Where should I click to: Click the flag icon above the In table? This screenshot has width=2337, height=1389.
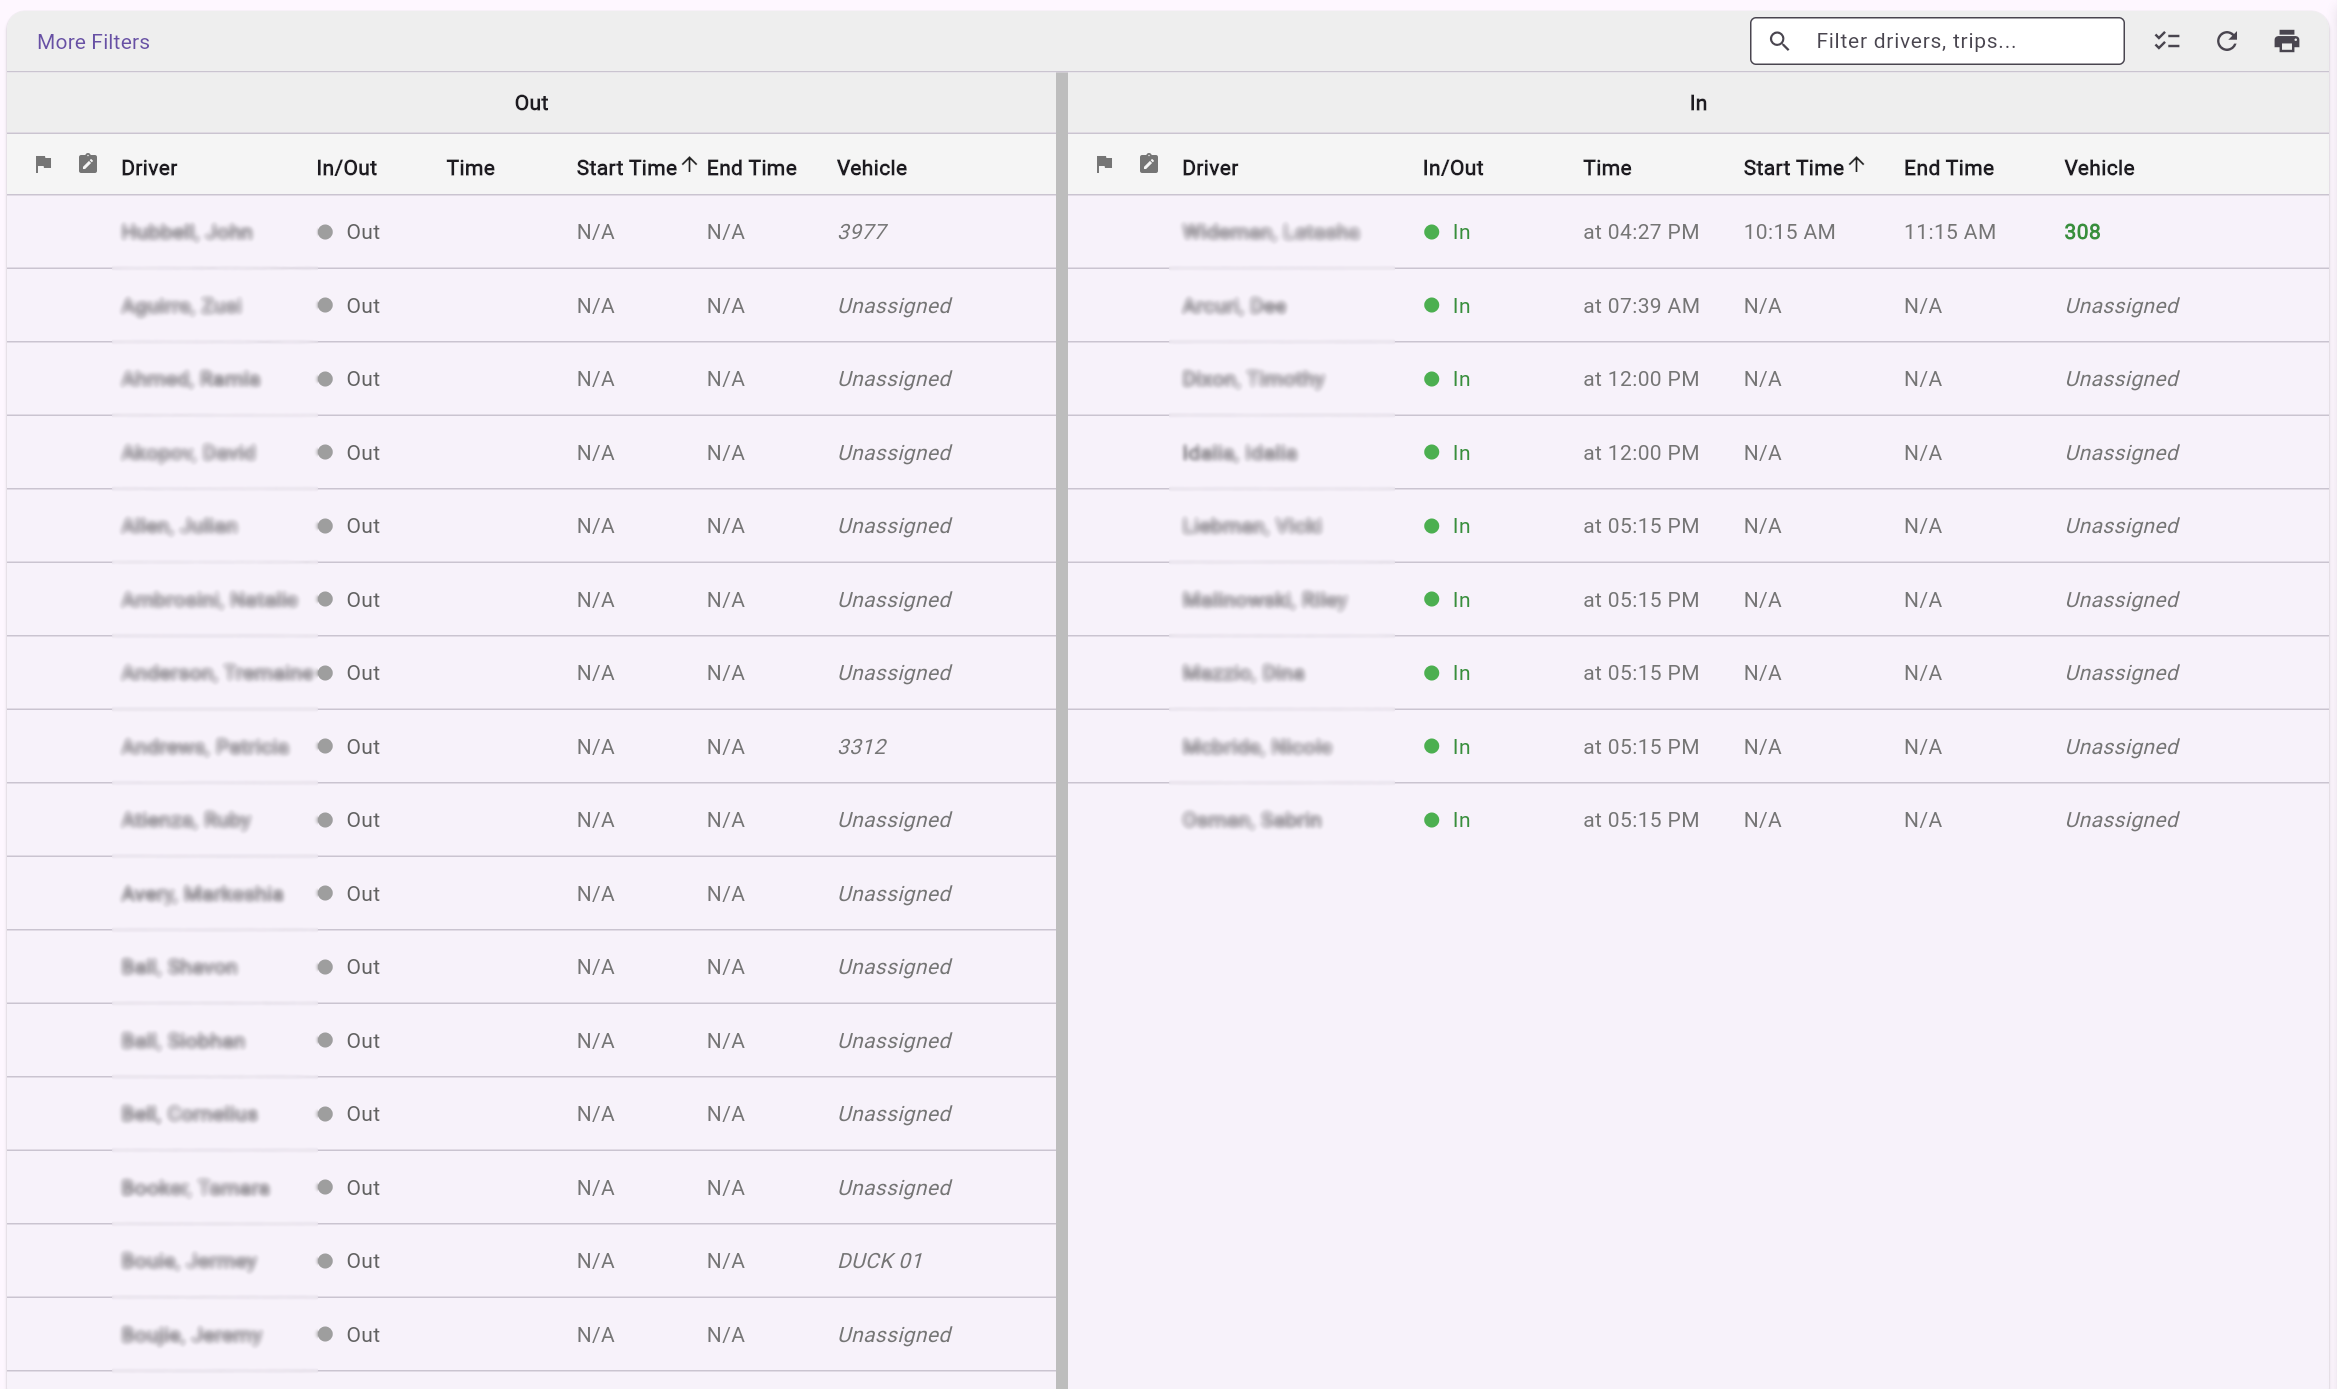point(1104,164)
